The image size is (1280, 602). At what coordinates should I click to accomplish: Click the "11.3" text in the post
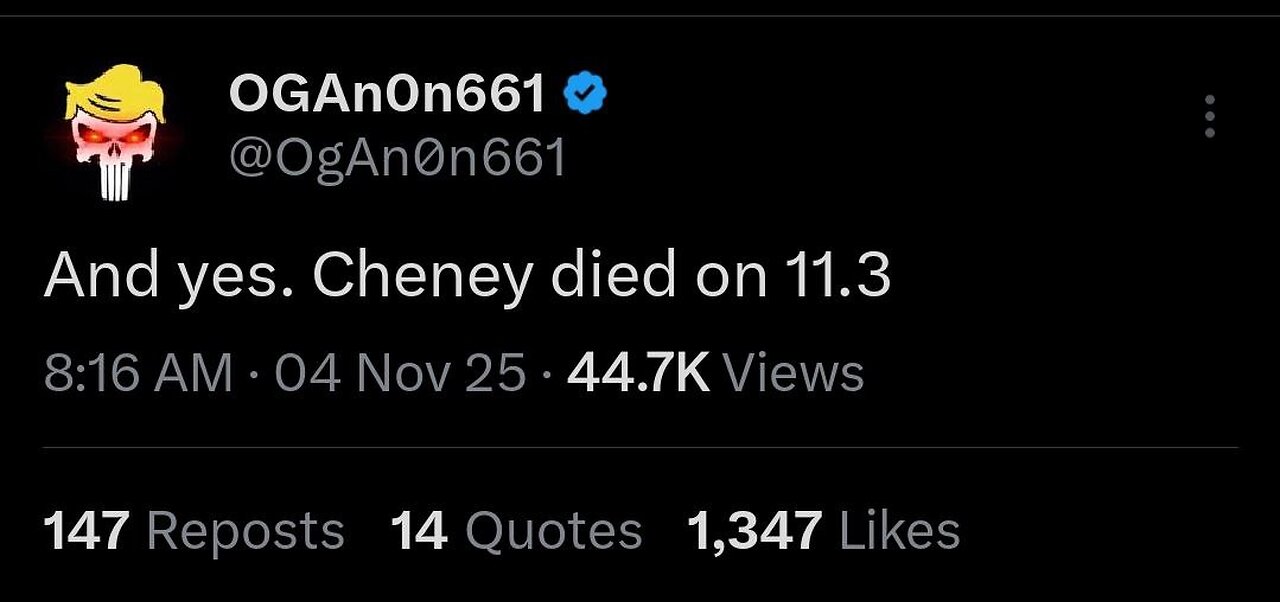pyautogui.click(x=837, y=274)
